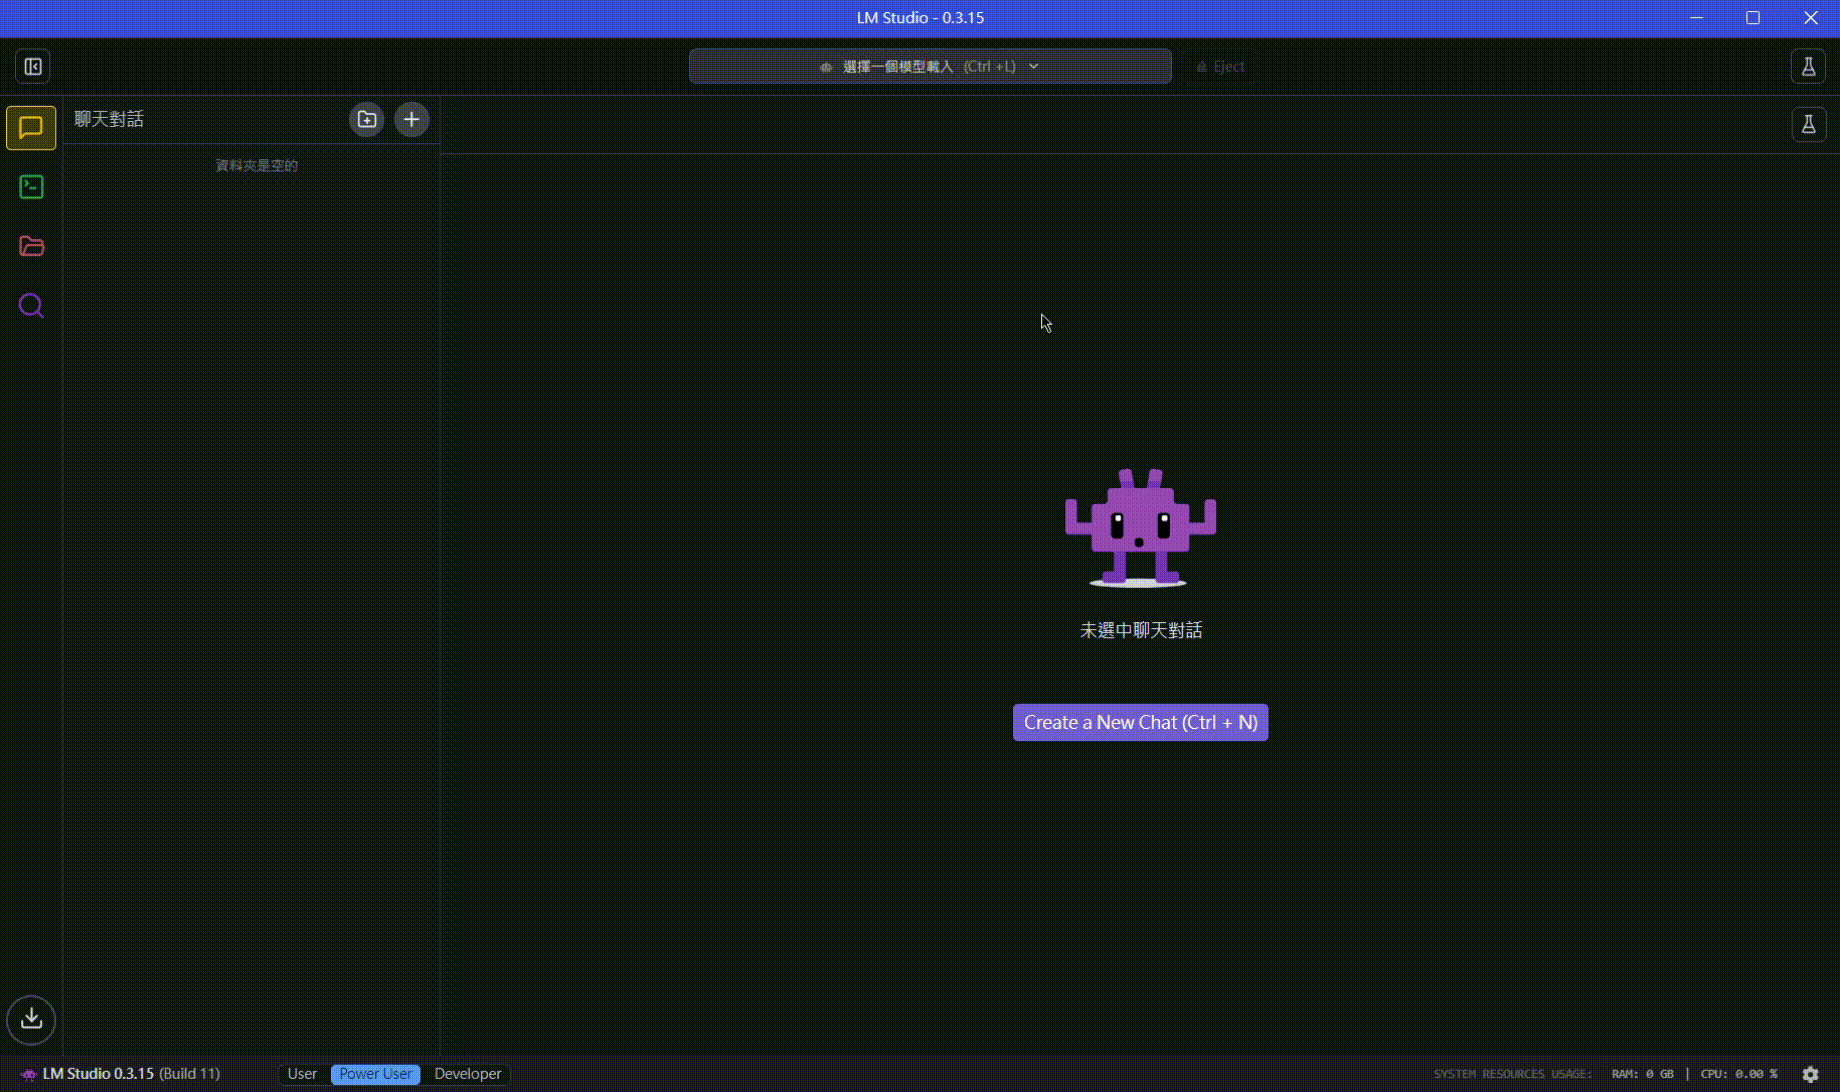1840x1092 pixels.
Task: Toggle the sidebar collapse icon
Action: tap(32, 66)
